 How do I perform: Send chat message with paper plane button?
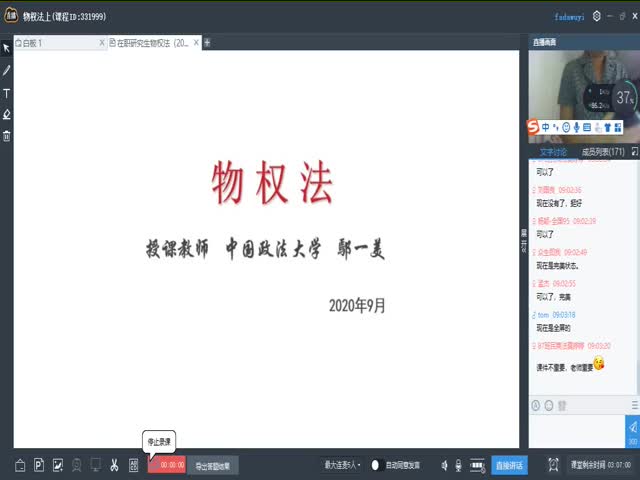[x=632, y=431]
